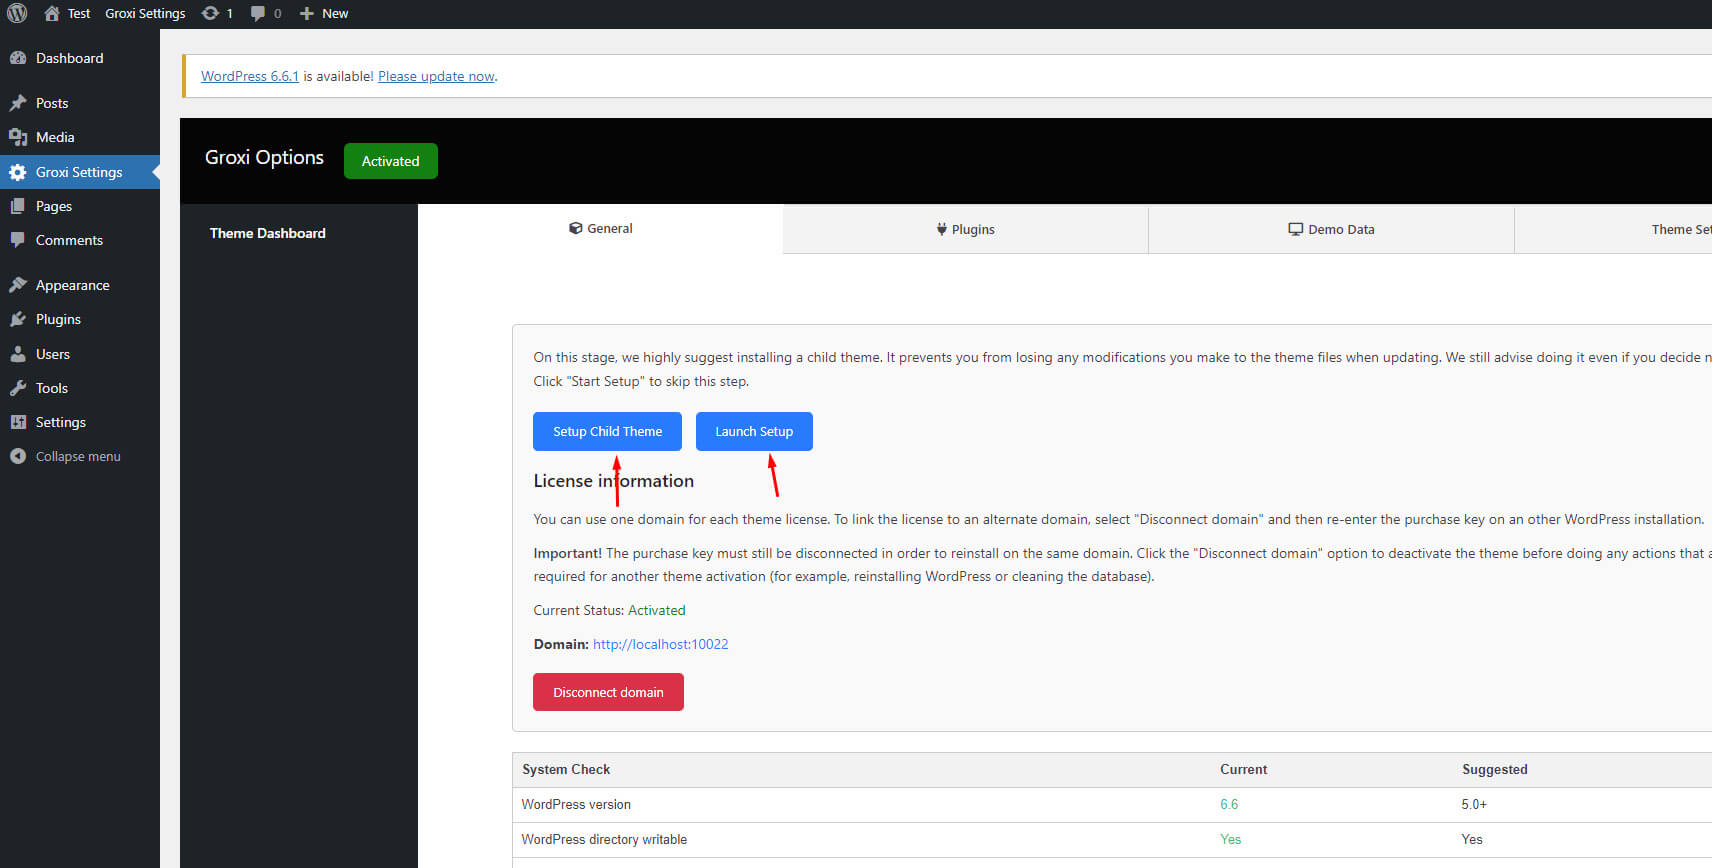Click the Groxi Options heading
The image size is (1712, 868).
pyautogui.click(x=264, y=157)
